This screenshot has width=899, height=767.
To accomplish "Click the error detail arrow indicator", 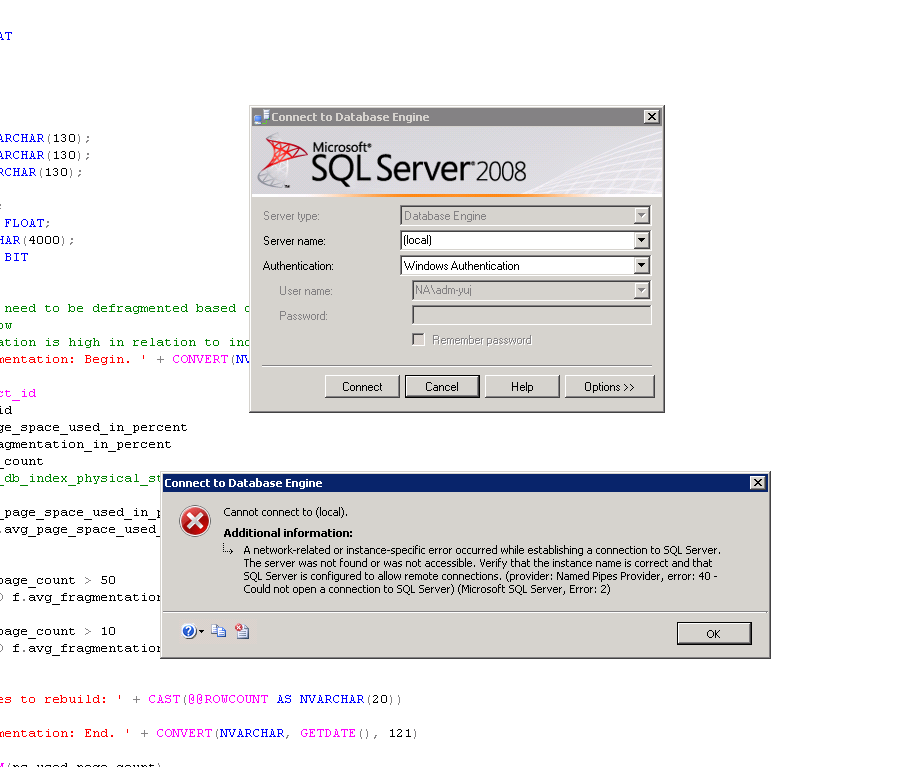I will point(228,549).
